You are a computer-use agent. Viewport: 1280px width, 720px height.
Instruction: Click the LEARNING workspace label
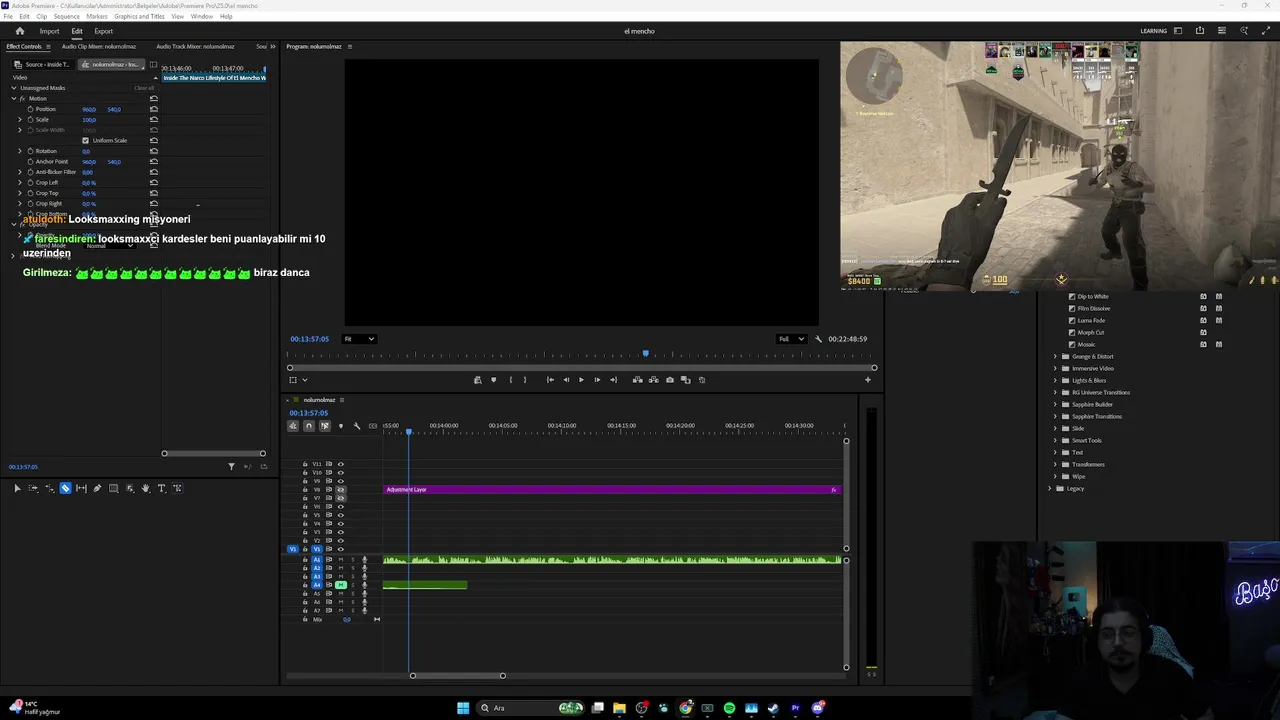pyautogui.click(x=1153, y=31)
